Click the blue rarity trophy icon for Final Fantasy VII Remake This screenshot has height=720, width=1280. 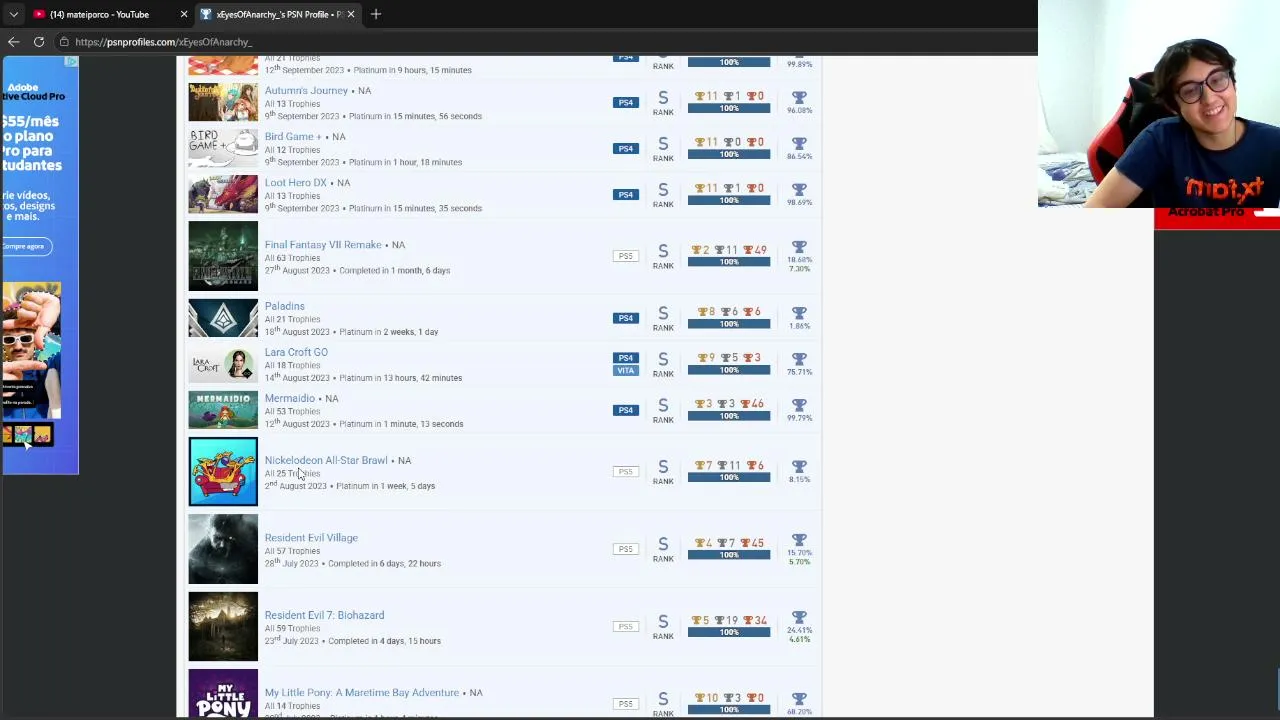point(799,247)
